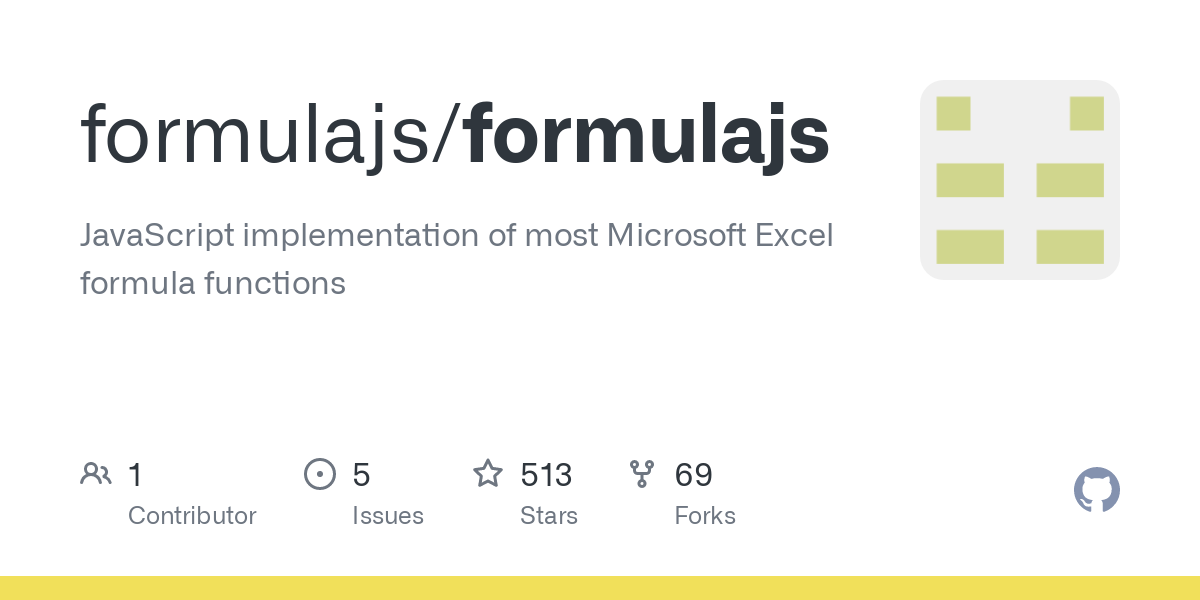Open the GitHub Octocat logo

pos(1097,490)
